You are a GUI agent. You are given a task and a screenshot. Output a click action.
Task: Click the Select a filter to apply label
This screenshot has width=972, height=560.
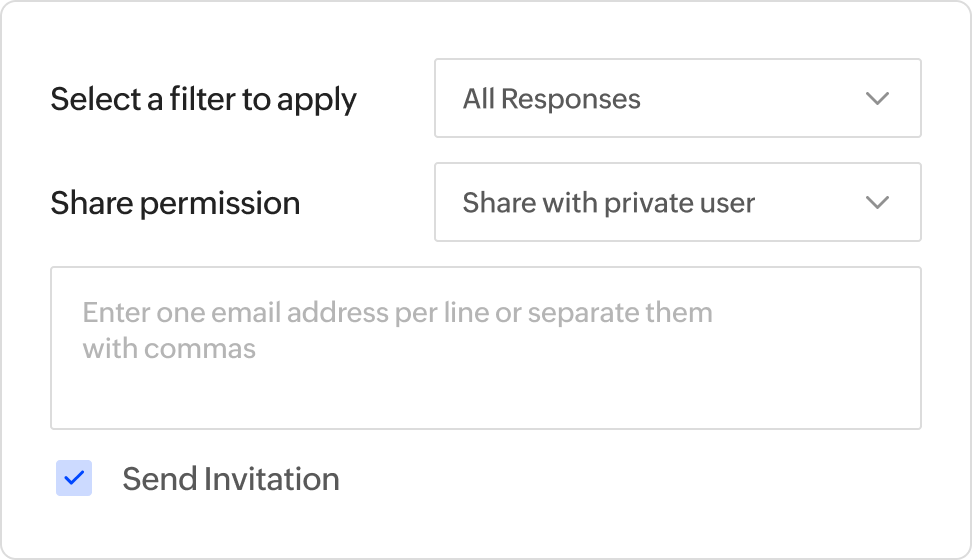[x=203, y=99]
